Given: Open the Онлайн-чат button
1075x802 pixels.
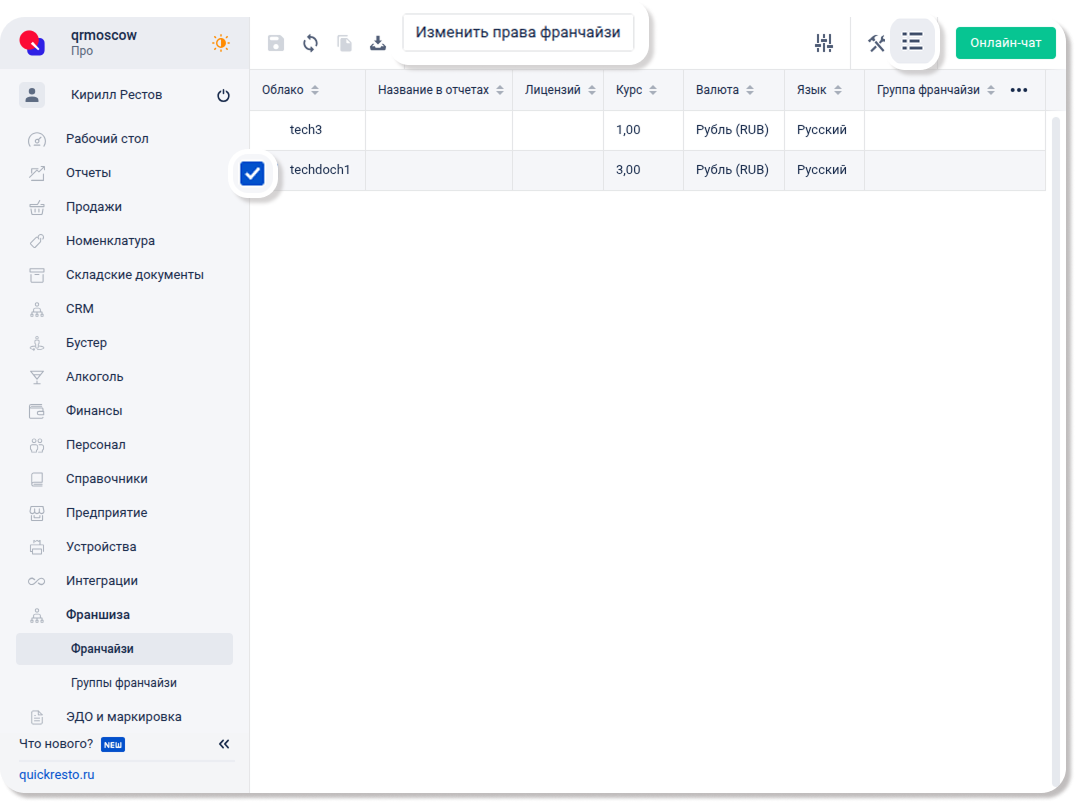Looking at the screenshot, I should click(x=1005, y=42).
